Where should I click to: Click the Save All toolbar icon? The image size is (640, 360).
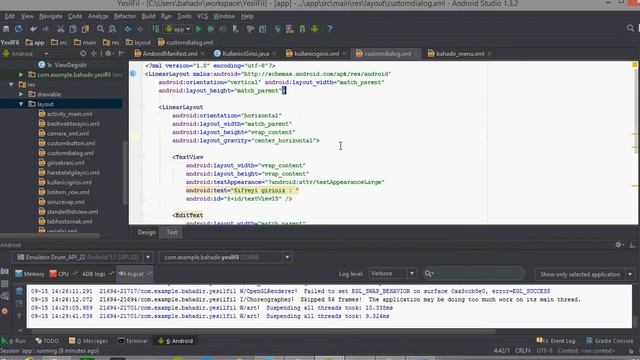(6, 29)
